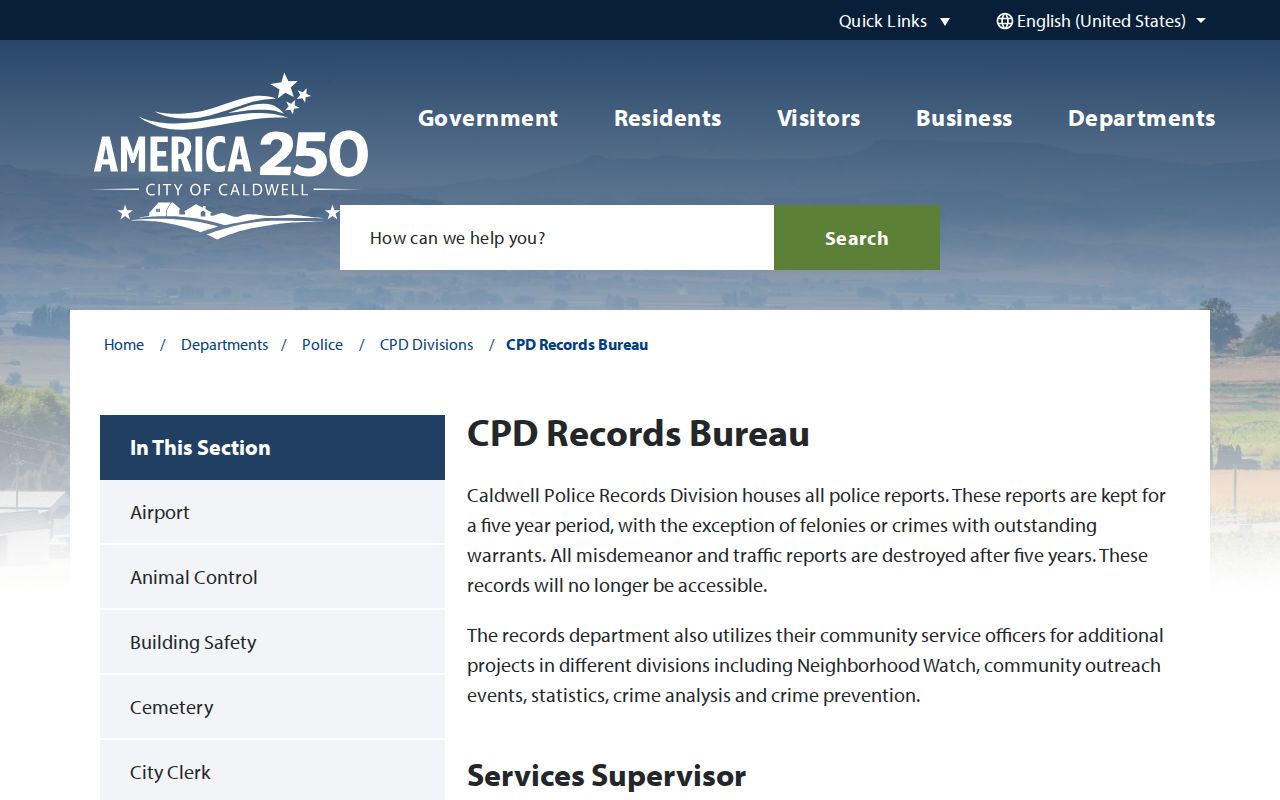
Task: Select City Clerk in the sidebar
Action: [272, 771]
